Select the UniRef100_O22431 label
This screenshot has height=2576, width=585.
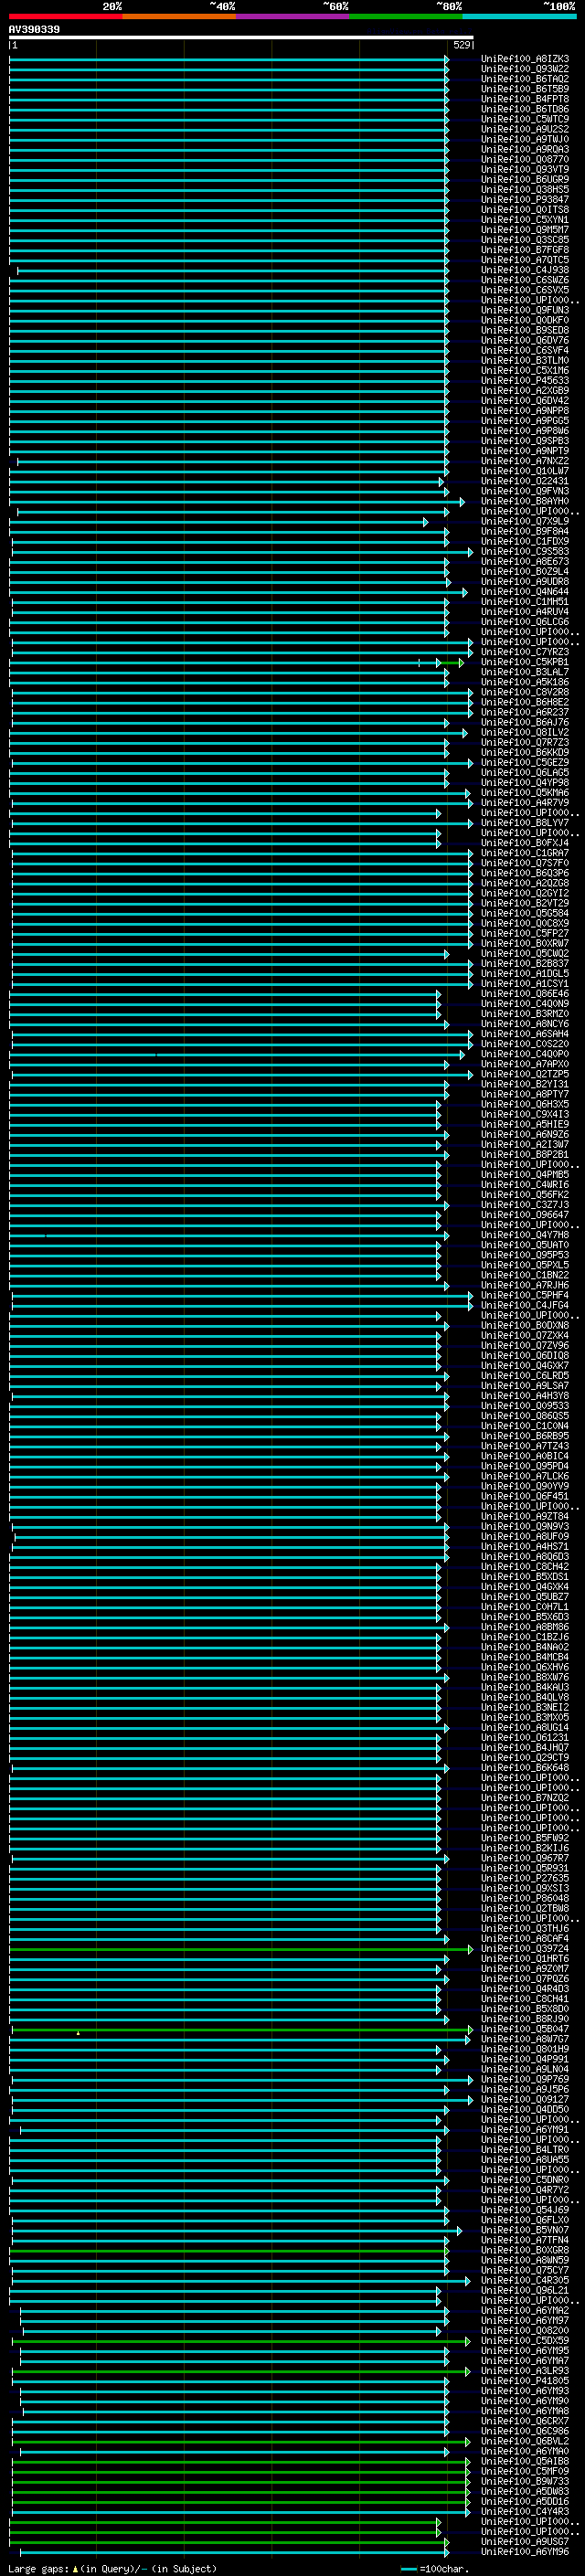click(x=525, y=481)
